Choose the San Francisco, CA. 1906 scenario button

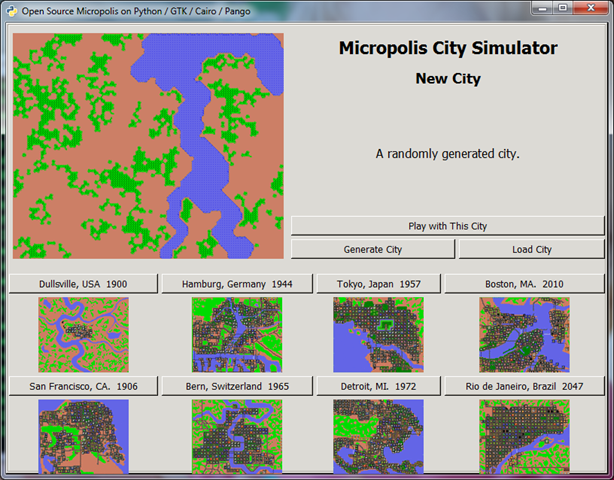point(83,386)
